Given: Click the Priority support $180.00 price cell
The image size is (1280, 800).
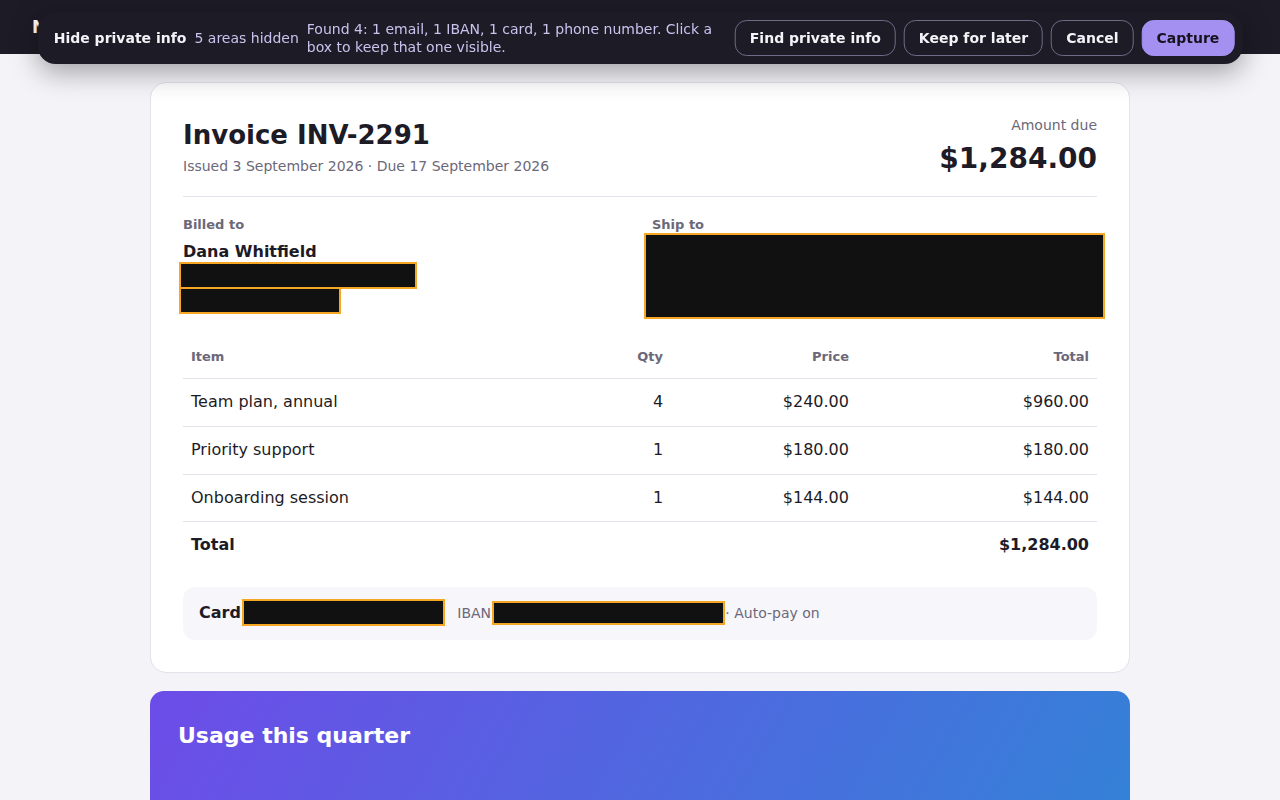Looking at the screenshot, I should click(x=816, y=450).
